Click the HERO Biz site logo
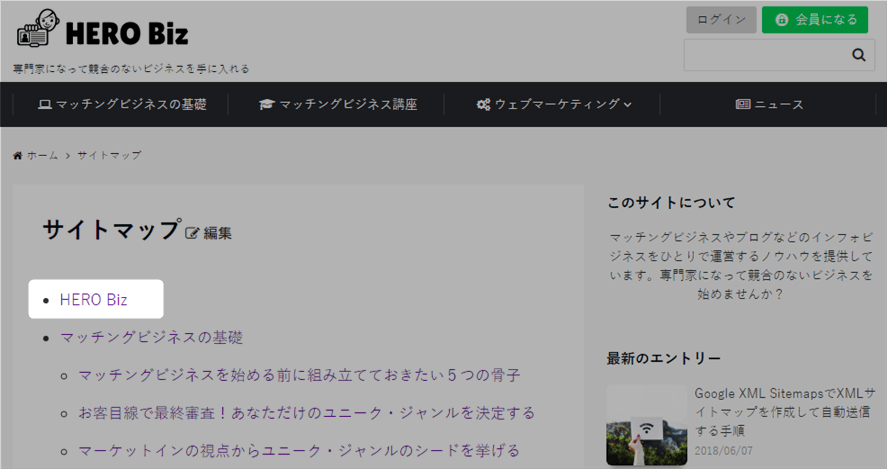 coord(102,29)
